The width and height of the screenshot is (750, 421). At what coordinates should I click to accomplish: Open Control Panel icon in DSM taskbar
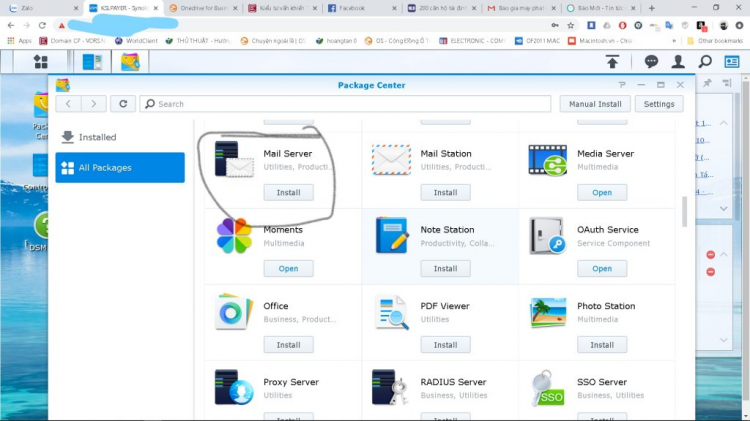(92, 62)
